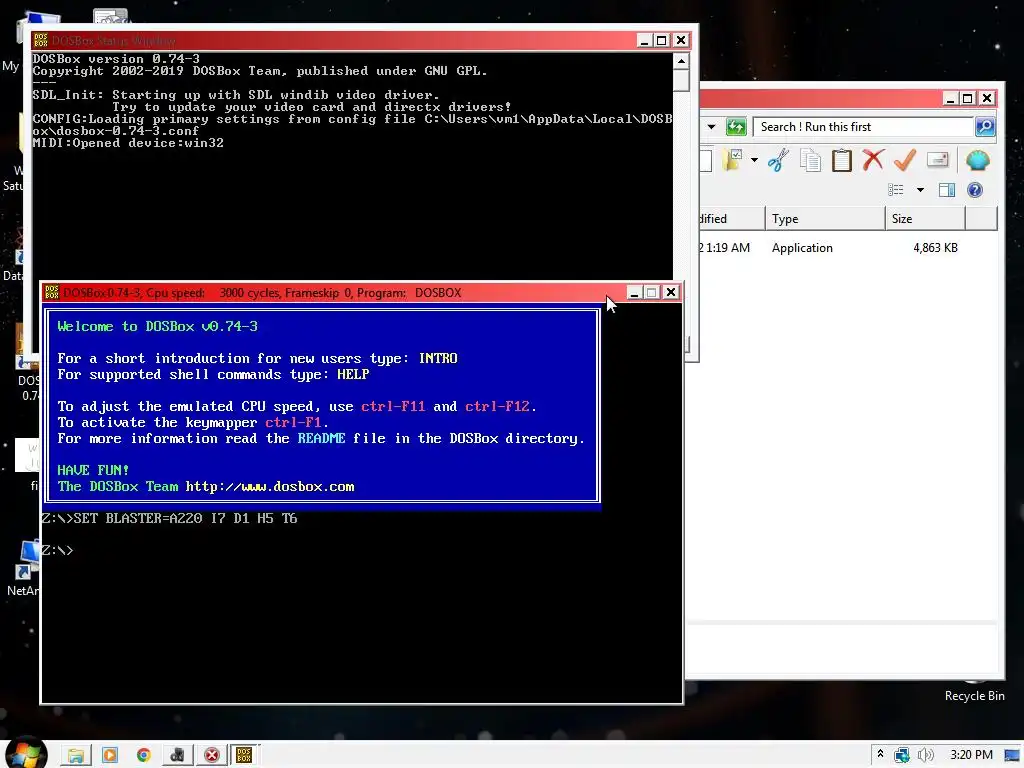Click the DOSBox 0.74-3 Cpu speed title bar
Viewport: 1024px width, 768px height.
(333, 293)
